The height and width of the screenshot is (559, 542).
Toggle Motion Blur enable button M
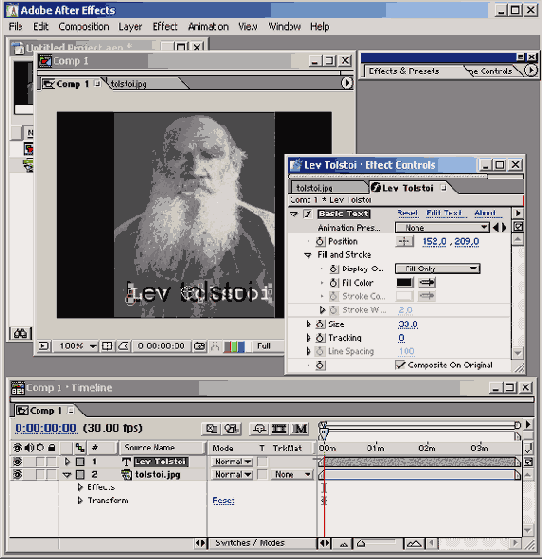(300, 429)
